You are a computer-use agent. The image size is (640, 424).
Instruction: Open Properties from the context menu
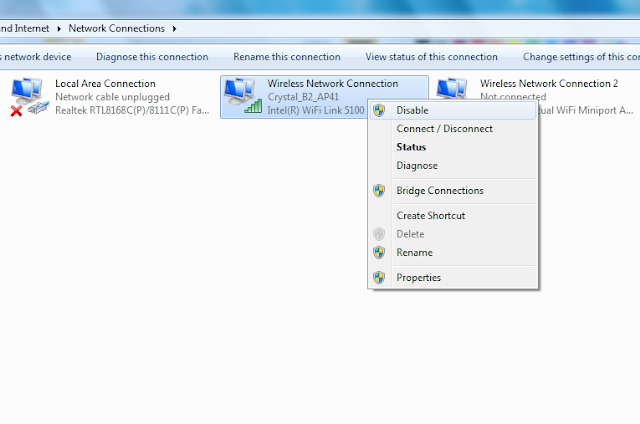click(453, 277)
